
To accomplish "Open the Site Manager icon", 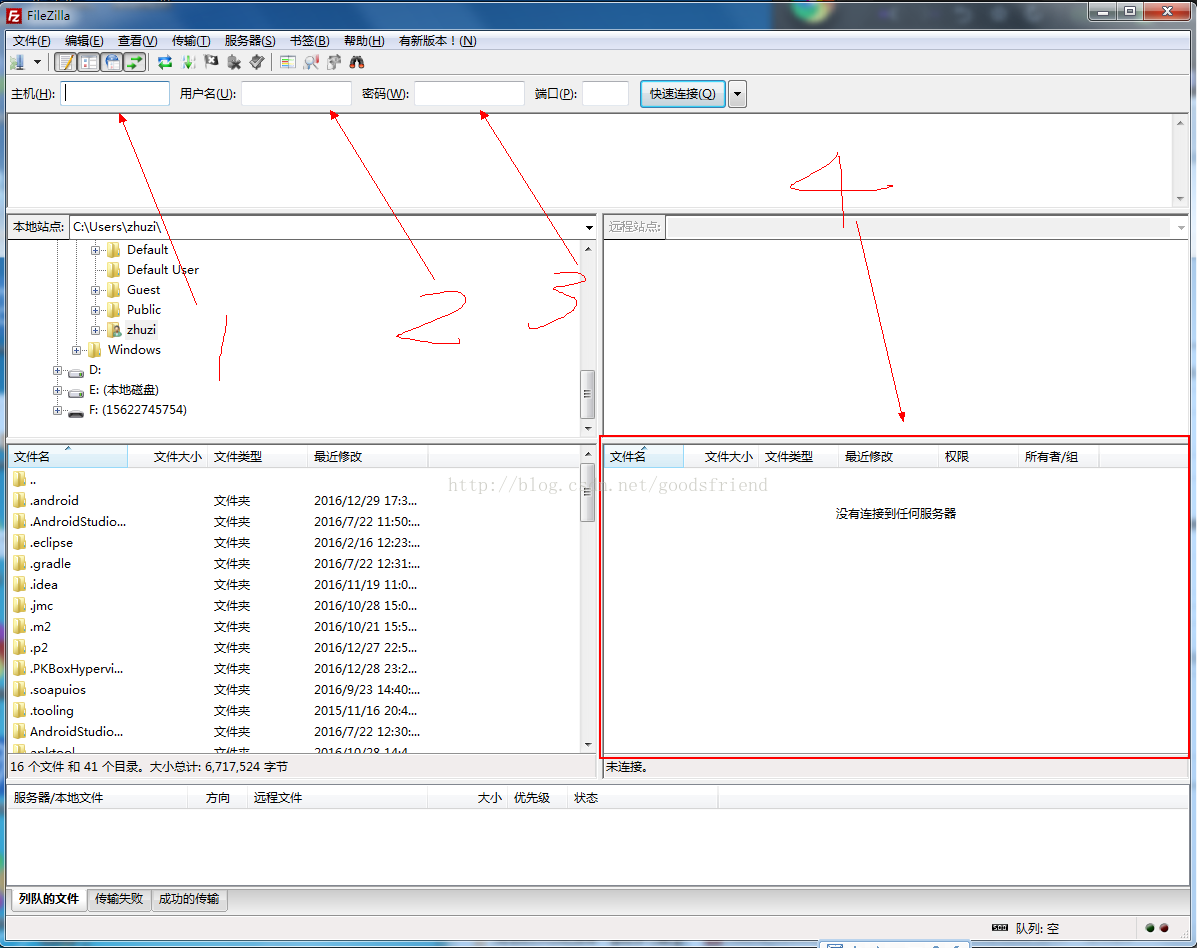I will pos(18,63).
